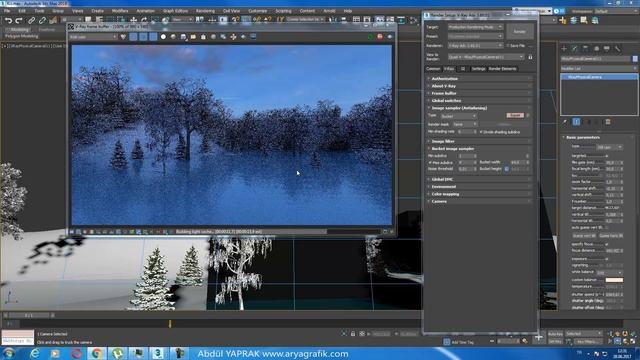Screen dimensions: 640x360
Task: Open the Renderer dropdown in Render Setup
Action: (x=476, y=46)
